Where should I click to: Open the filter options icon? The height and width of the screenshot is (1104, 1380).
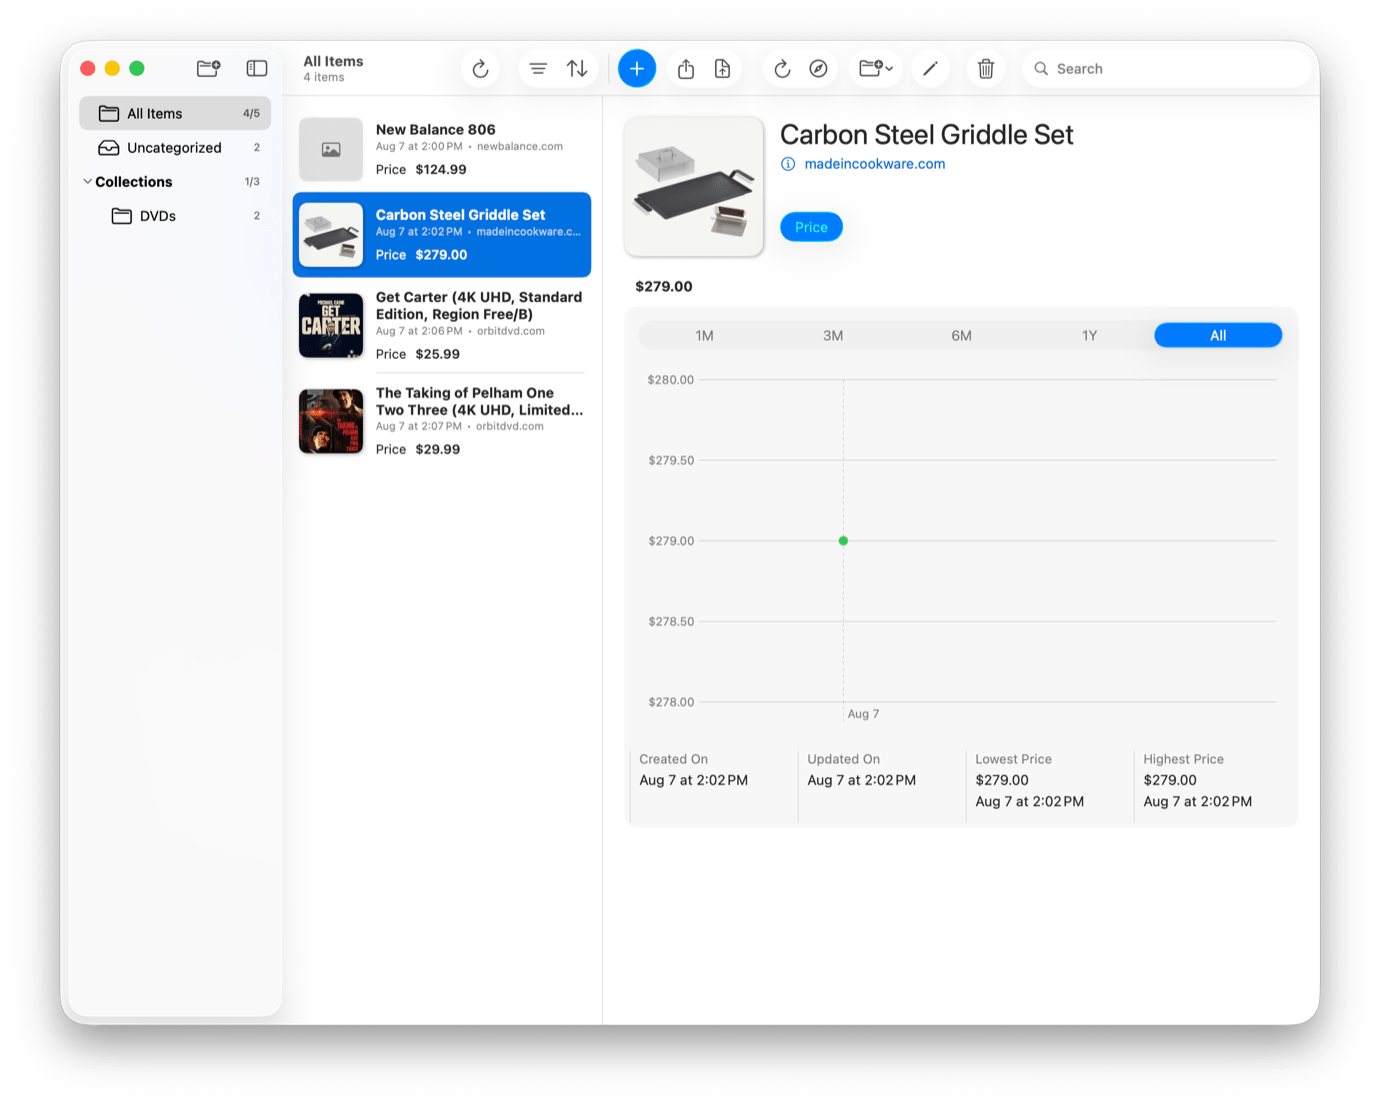tap(538, 69)
